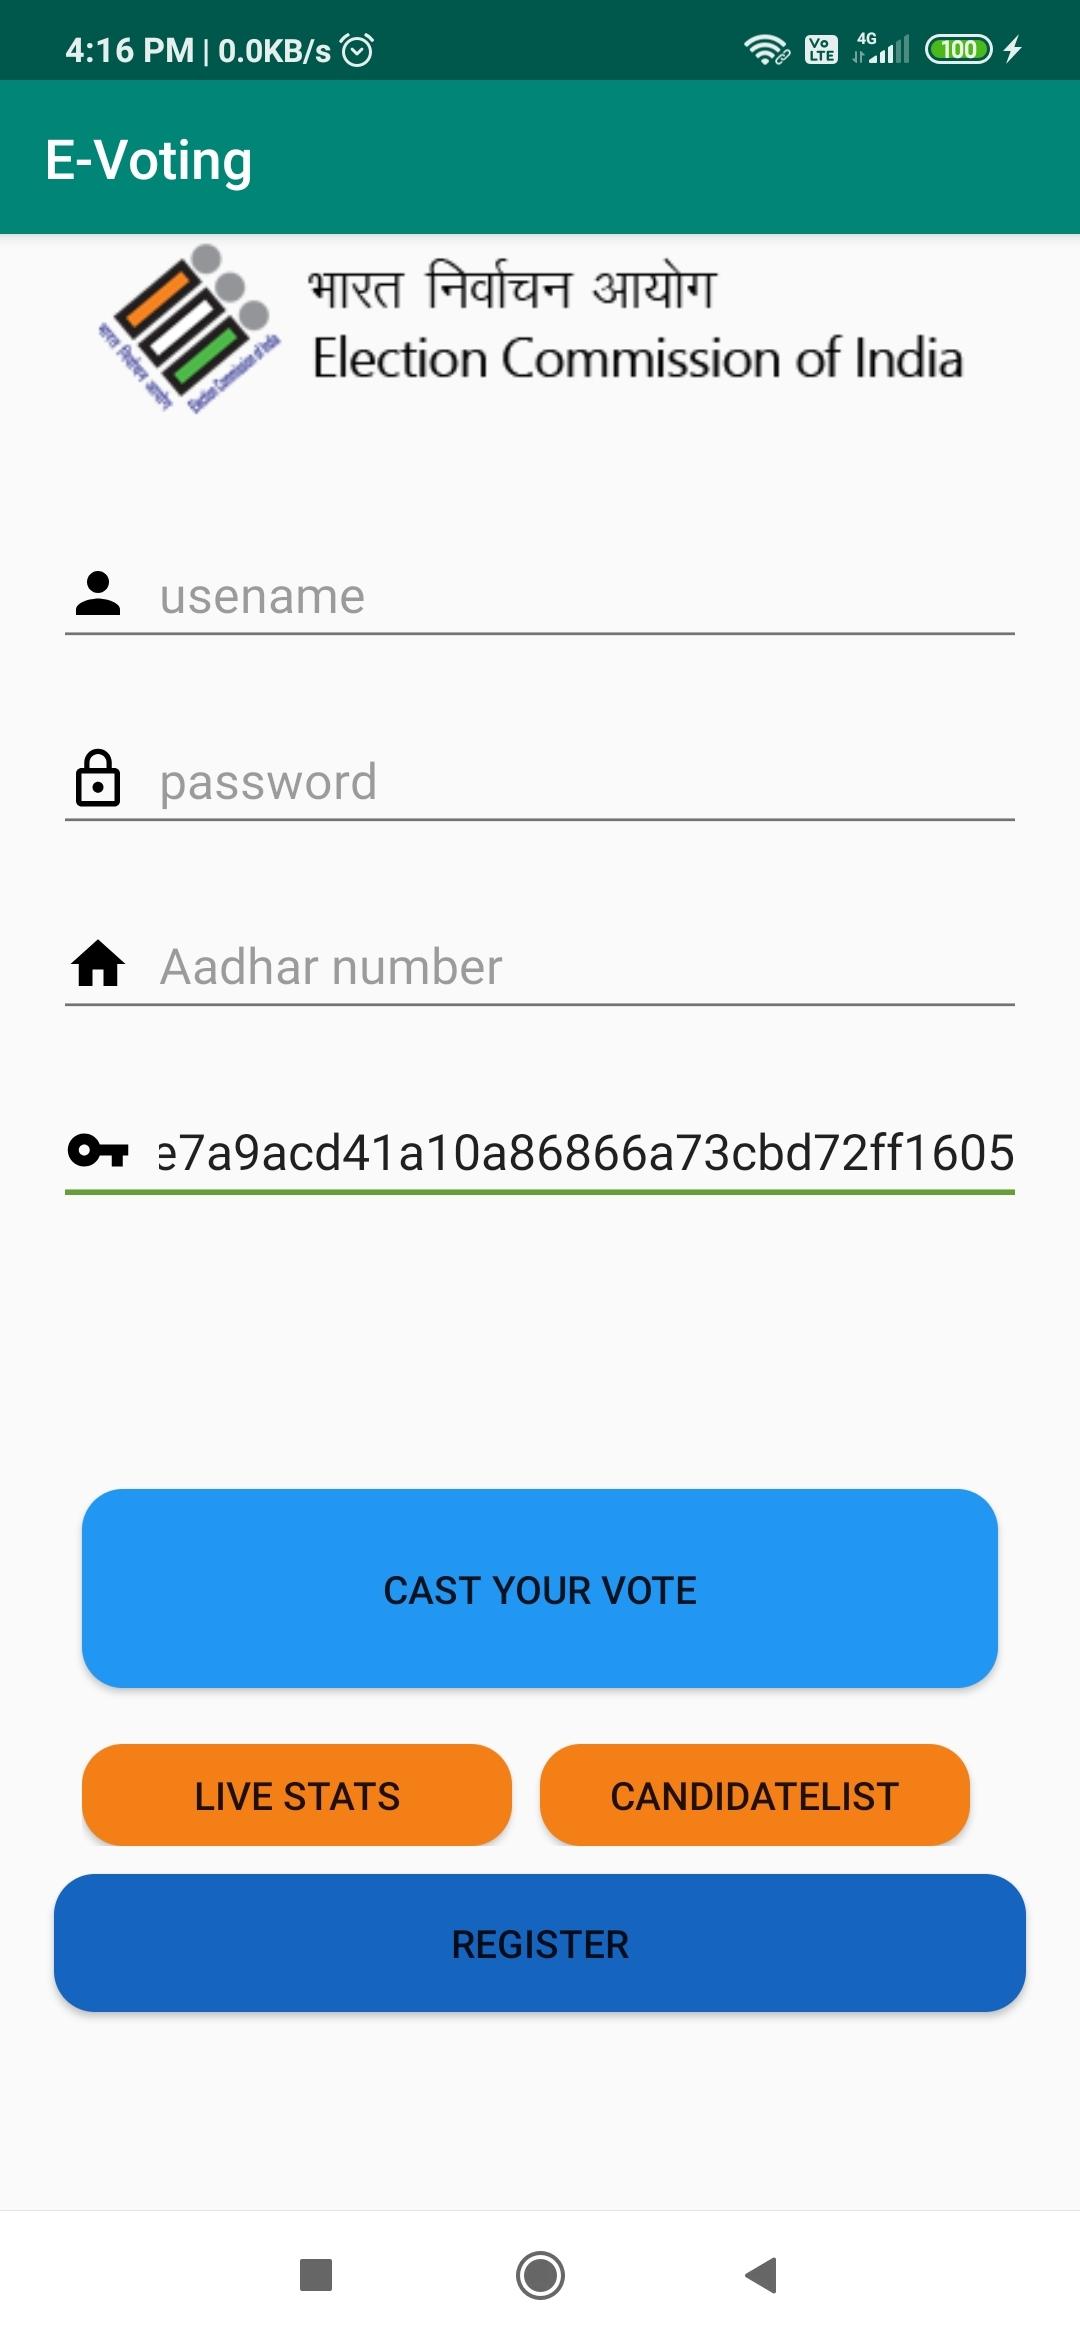Viewport: 1080px width, 2340px height.
Task: Tap the person icon beside username
Action: [98, 594]
